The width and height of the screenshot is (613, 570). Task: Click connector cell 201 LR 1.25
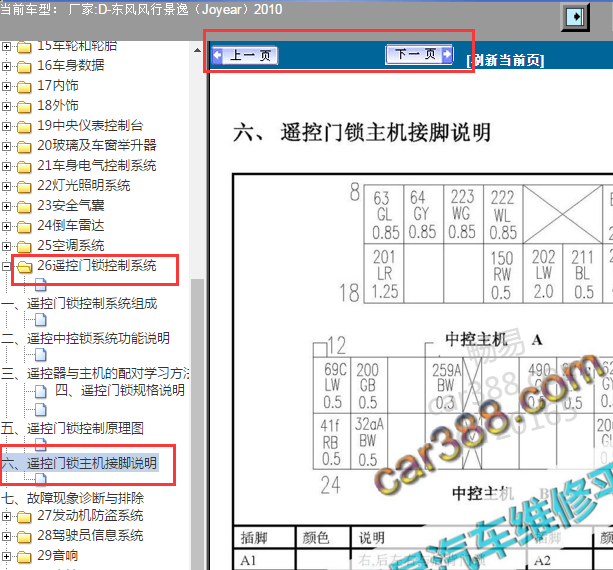coord(384,274)
